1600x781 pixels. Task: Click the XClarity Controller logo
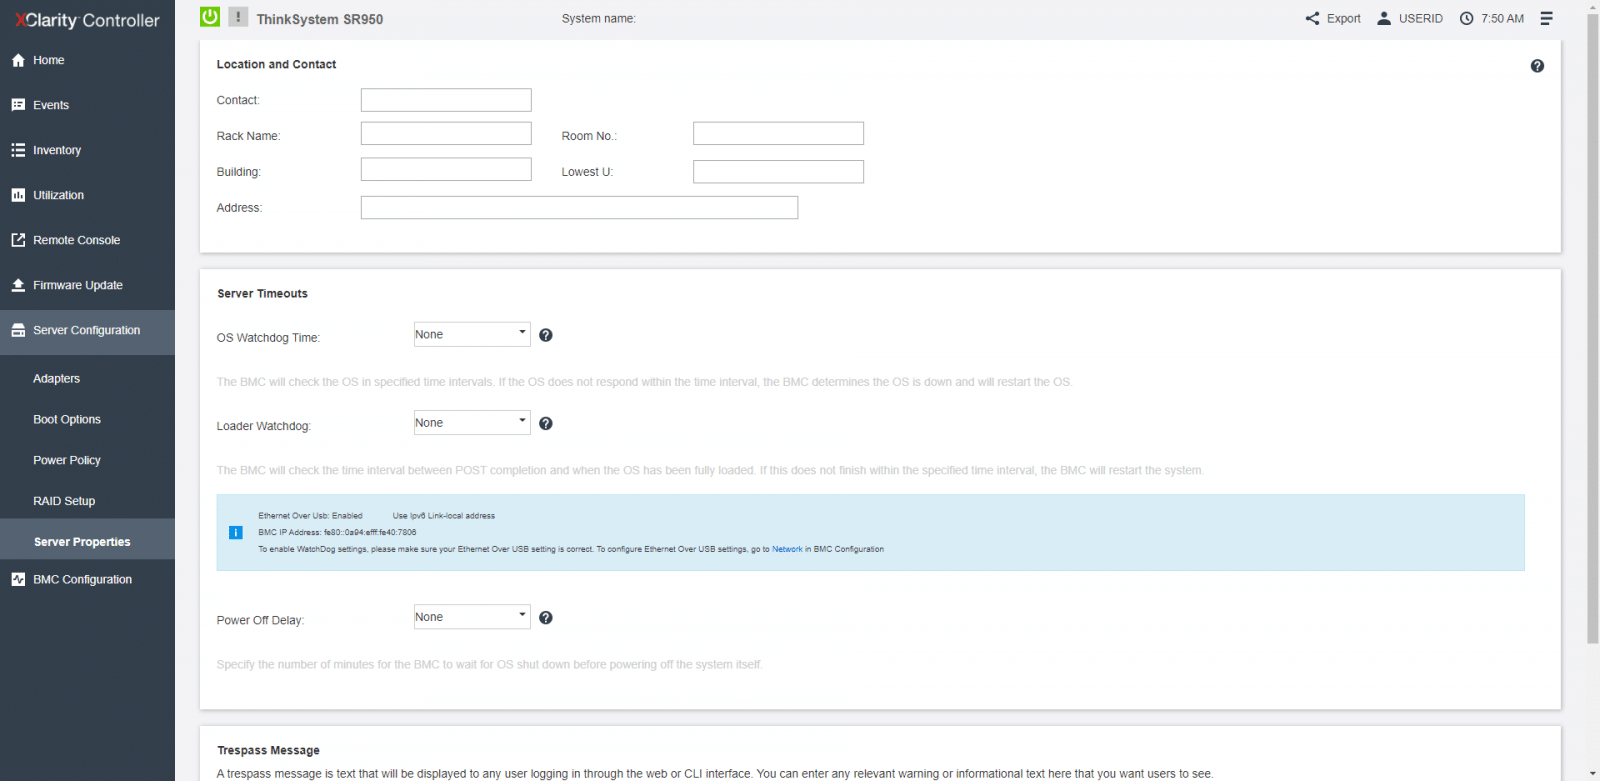click(87, 20)
